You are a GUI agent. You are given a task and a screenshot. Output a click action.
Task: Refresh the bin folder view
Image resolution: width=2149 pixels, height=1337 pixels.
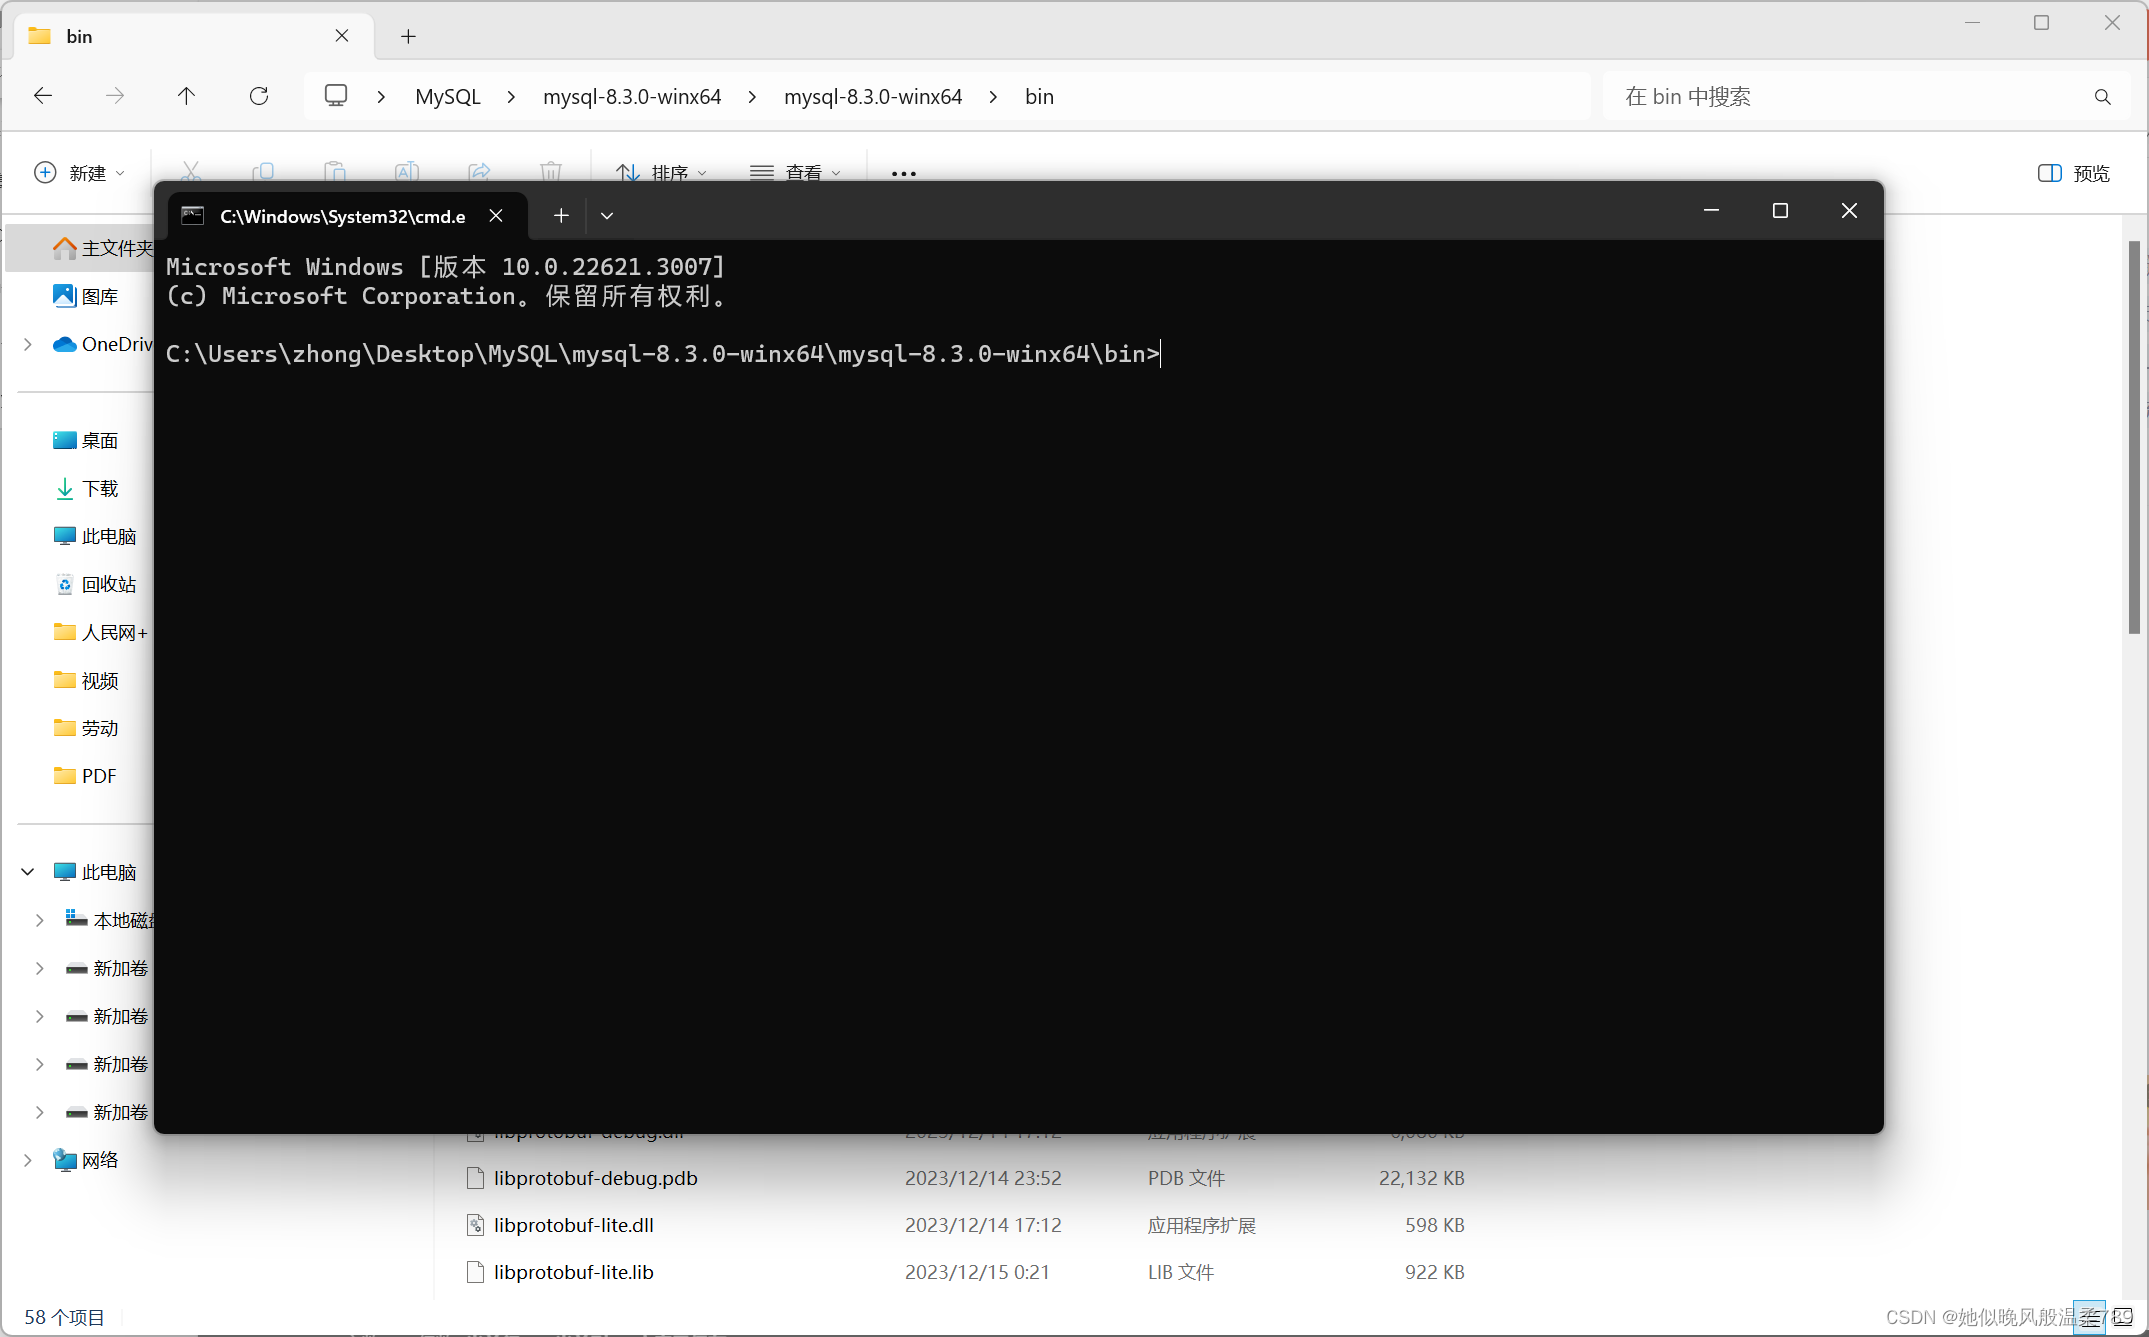[x=259, y=96]
